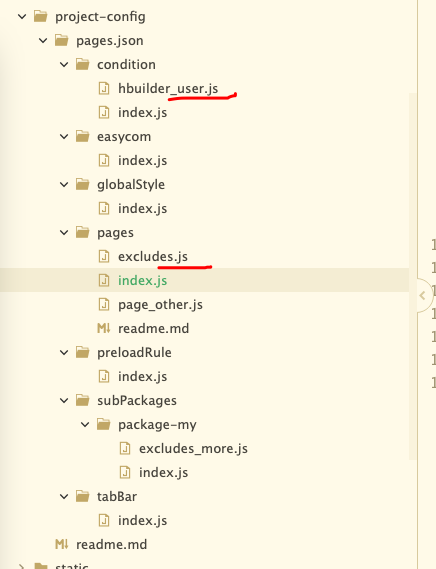
Task: Click the sidebar collapse arrow handle
Action: 423,296
